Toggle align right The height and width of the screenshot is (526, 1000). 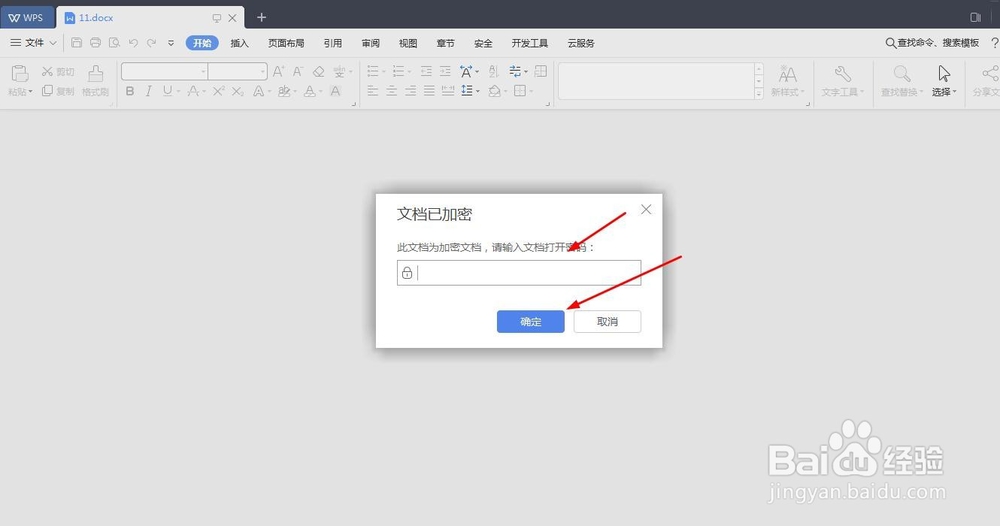pyautogui.click(x=411, y=91)
